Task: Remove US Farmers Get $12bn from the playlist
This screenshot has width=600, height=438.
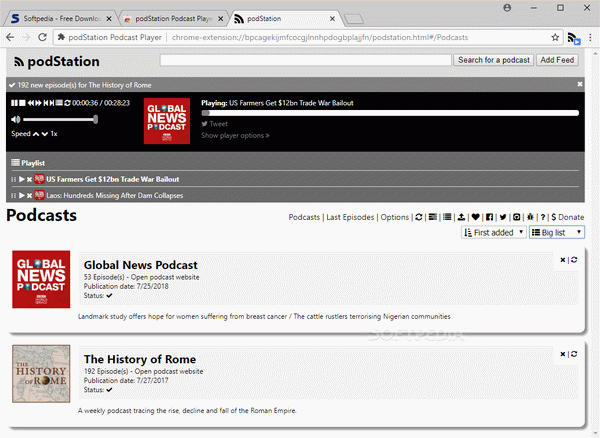Action: pyautogui.click(x=29, y=179)
